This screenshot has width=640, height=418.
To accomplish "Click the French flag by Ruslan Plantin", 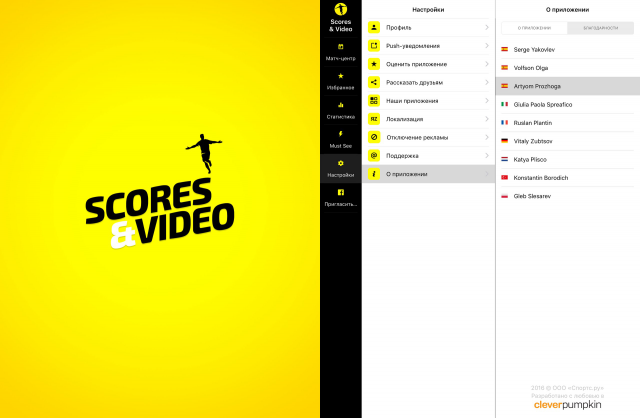I will click(x=504, y=122).
